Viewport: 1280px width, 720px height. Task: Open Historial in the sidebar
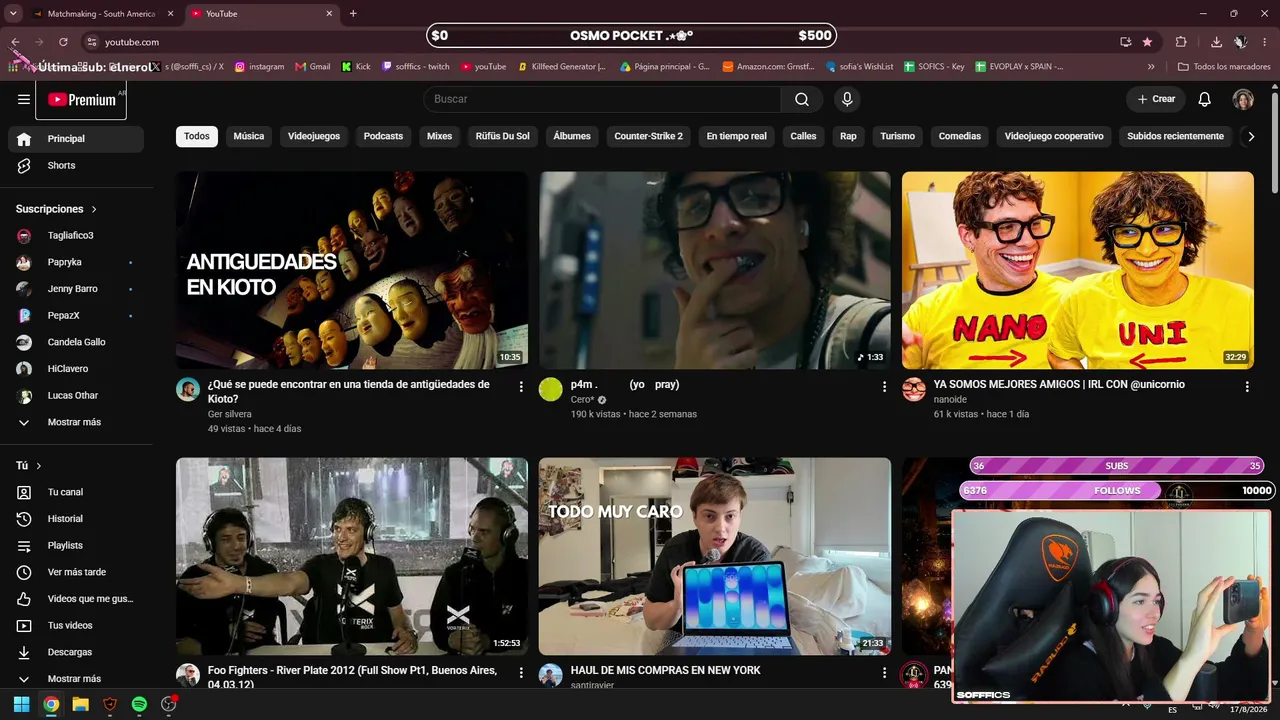(76, 519)
